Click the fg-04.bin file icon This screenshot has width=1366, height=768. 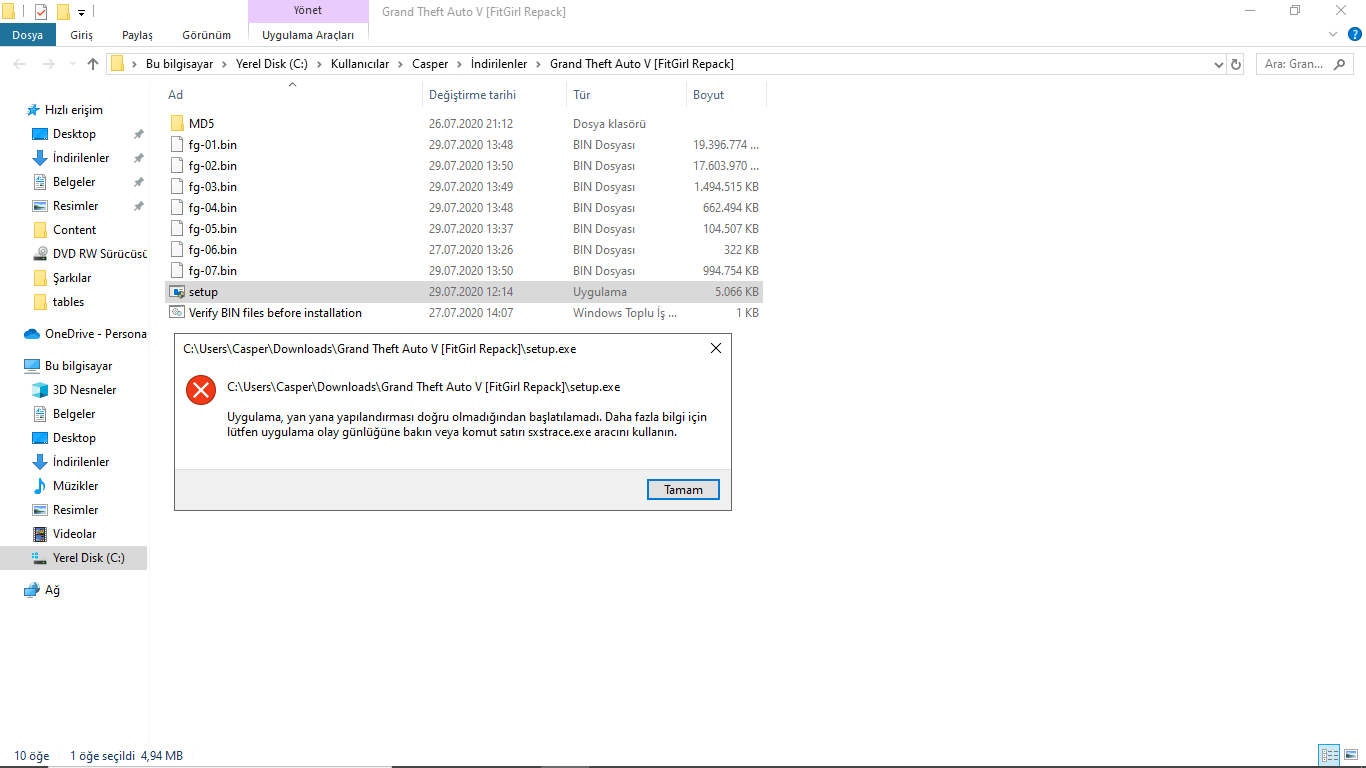click(177, 208)
